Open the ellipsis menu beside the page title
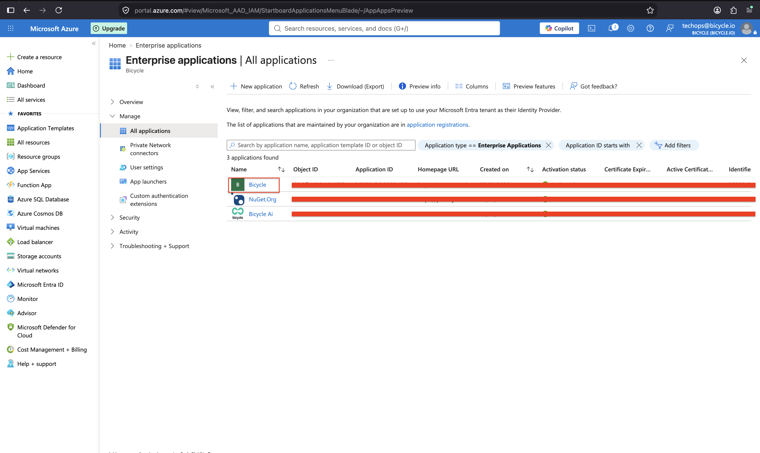The width and height of the screenshot is (760, 453). pyautogui.click(x=331, y=61)
